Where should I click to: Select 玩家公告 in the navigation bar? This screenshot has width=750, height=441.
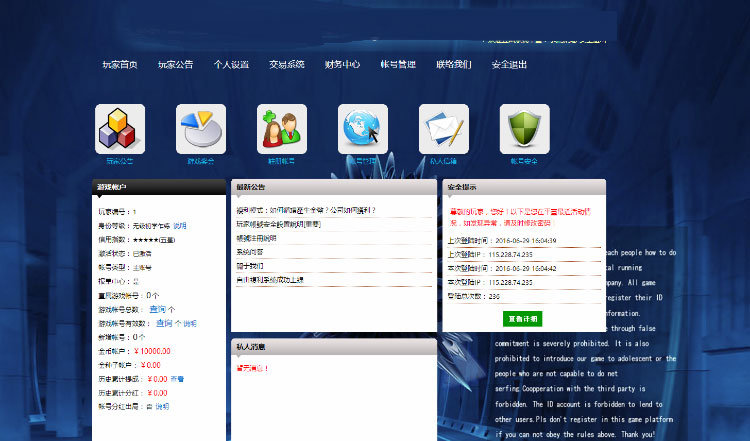click(x=175, y=64)
